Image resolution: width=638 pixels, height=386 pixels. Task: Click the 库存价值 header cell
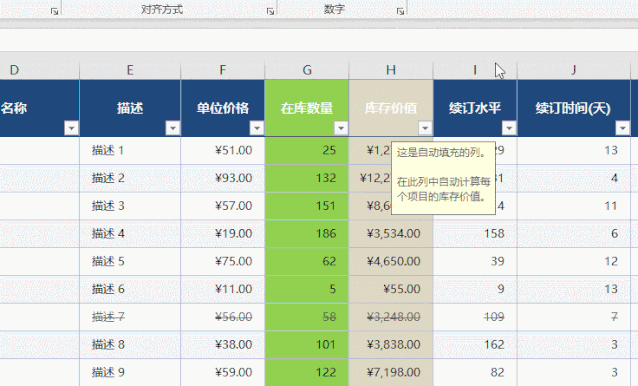click(391, 108)
